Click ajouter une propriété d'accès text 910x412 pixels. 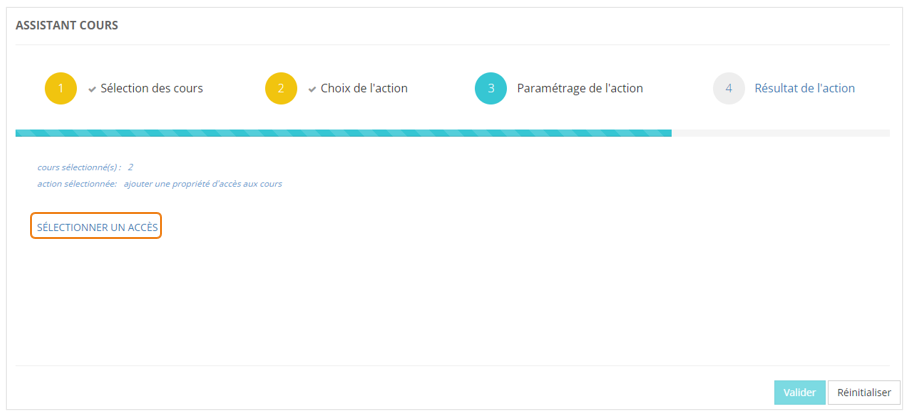[x=203, y=184]
